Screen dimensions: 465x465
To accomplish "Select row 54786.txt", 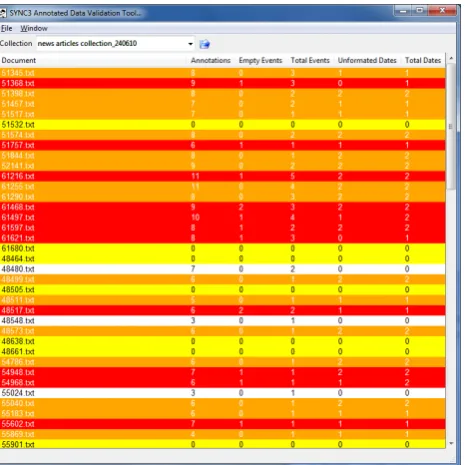I will pyautogui.click(x=223, y=362).
